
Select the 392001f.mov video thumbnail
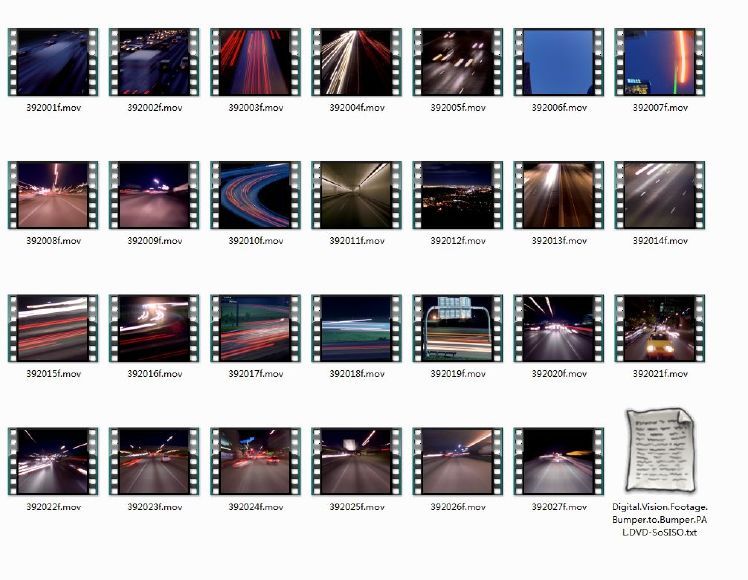[53, 62]
